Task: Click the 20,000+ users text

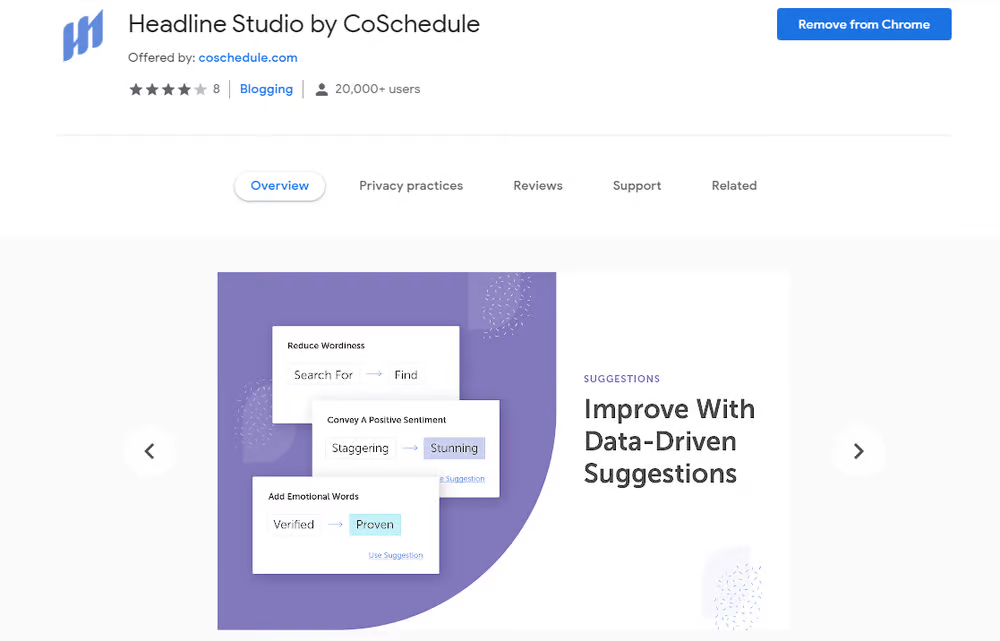Action: click(x=378, y=89)
